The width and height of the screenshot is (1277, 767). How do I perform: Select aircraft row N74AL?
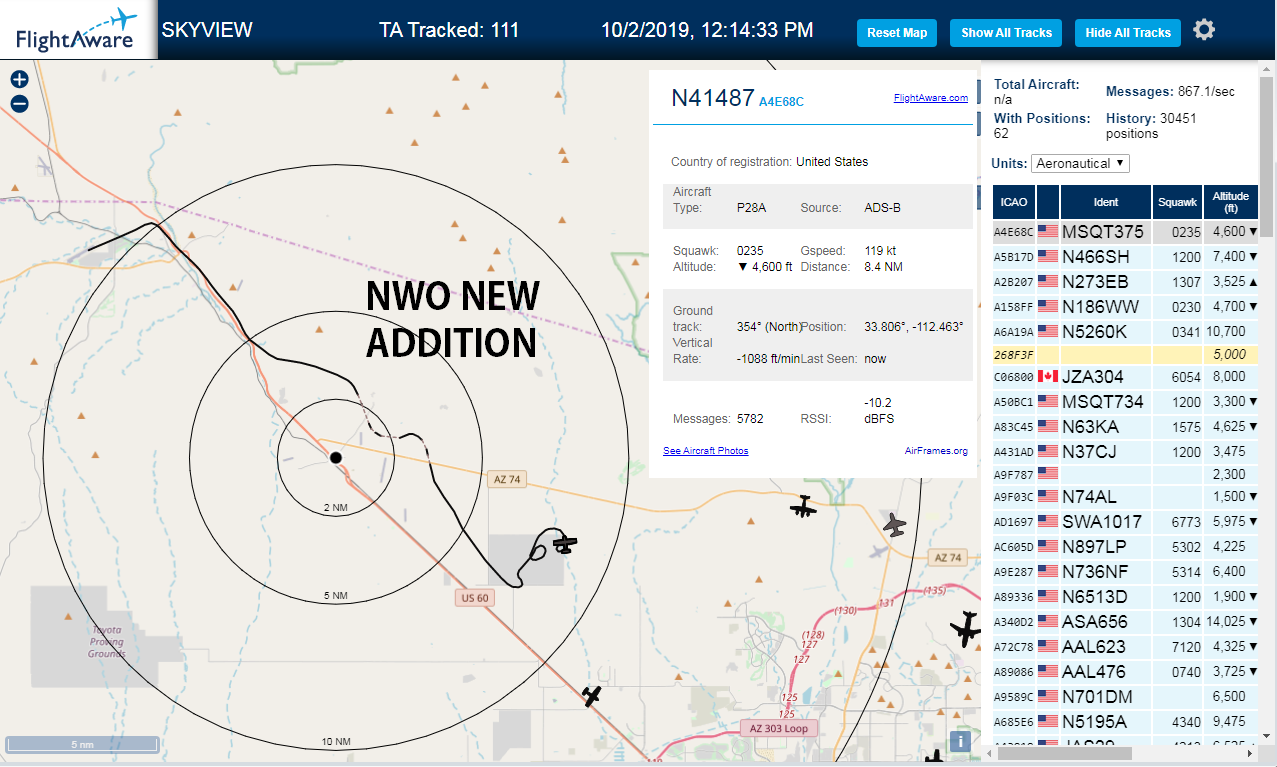point(1126,497)
